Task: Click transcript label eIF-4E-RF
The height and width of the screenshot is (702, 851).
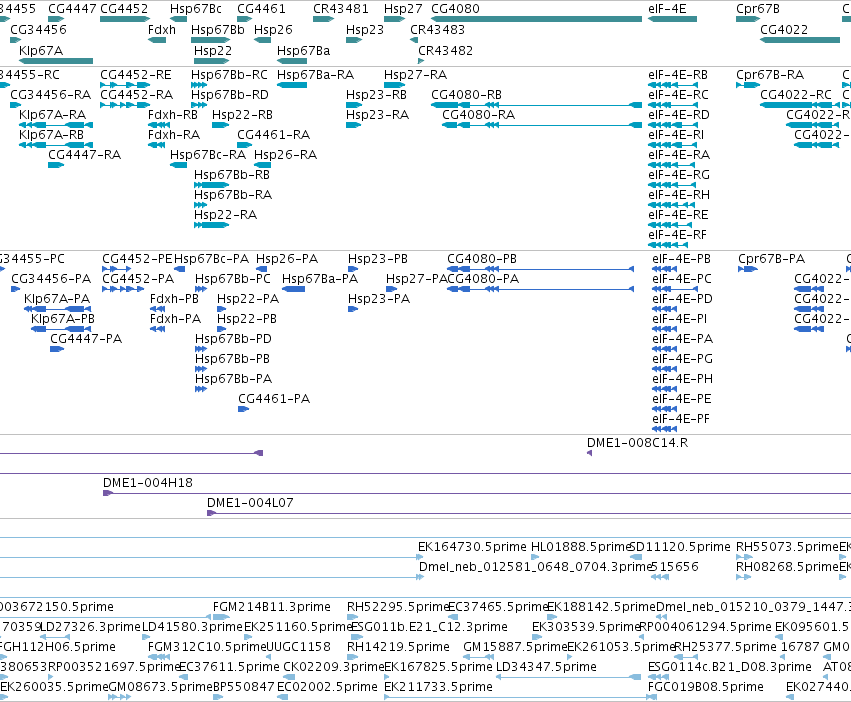Action: [677, 235]
